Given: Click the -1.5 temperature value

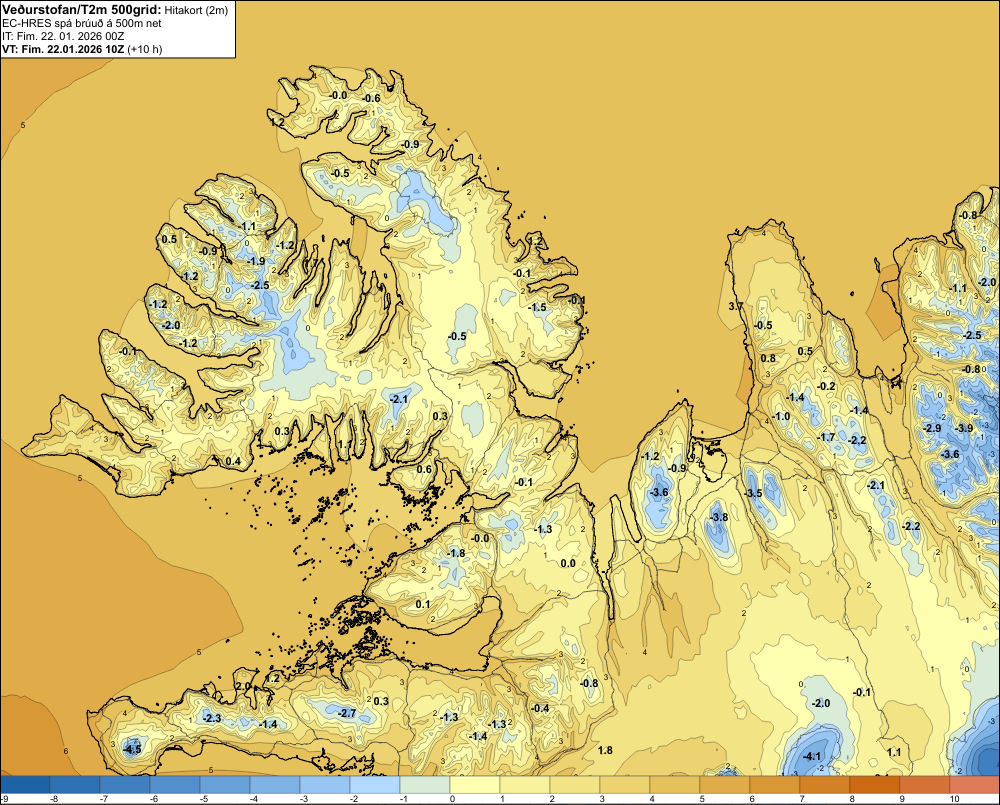Looking at the screenshot, I should pyautogui.click(x=538, y=307).
